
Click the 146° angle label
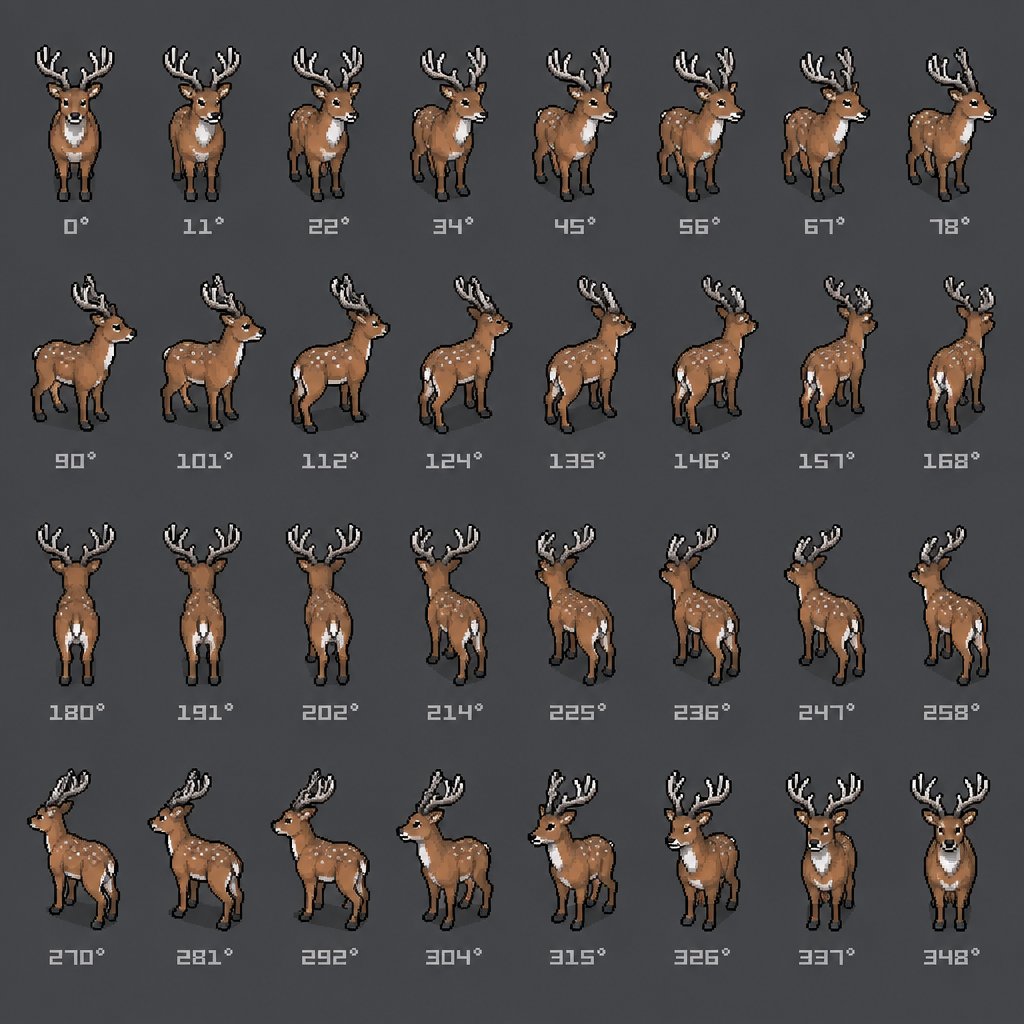[x=702, y=461]
